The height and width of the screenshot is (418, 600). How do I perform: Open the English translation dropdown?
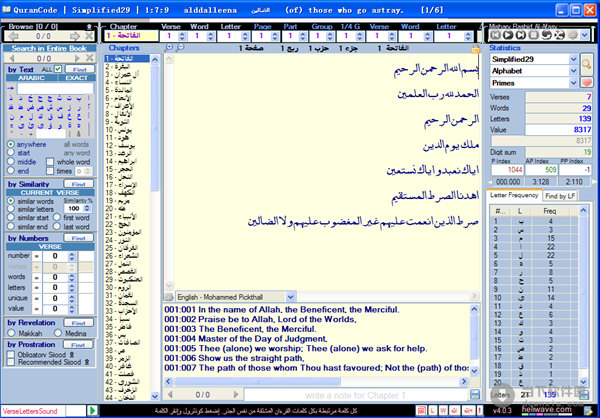[290, 297]
